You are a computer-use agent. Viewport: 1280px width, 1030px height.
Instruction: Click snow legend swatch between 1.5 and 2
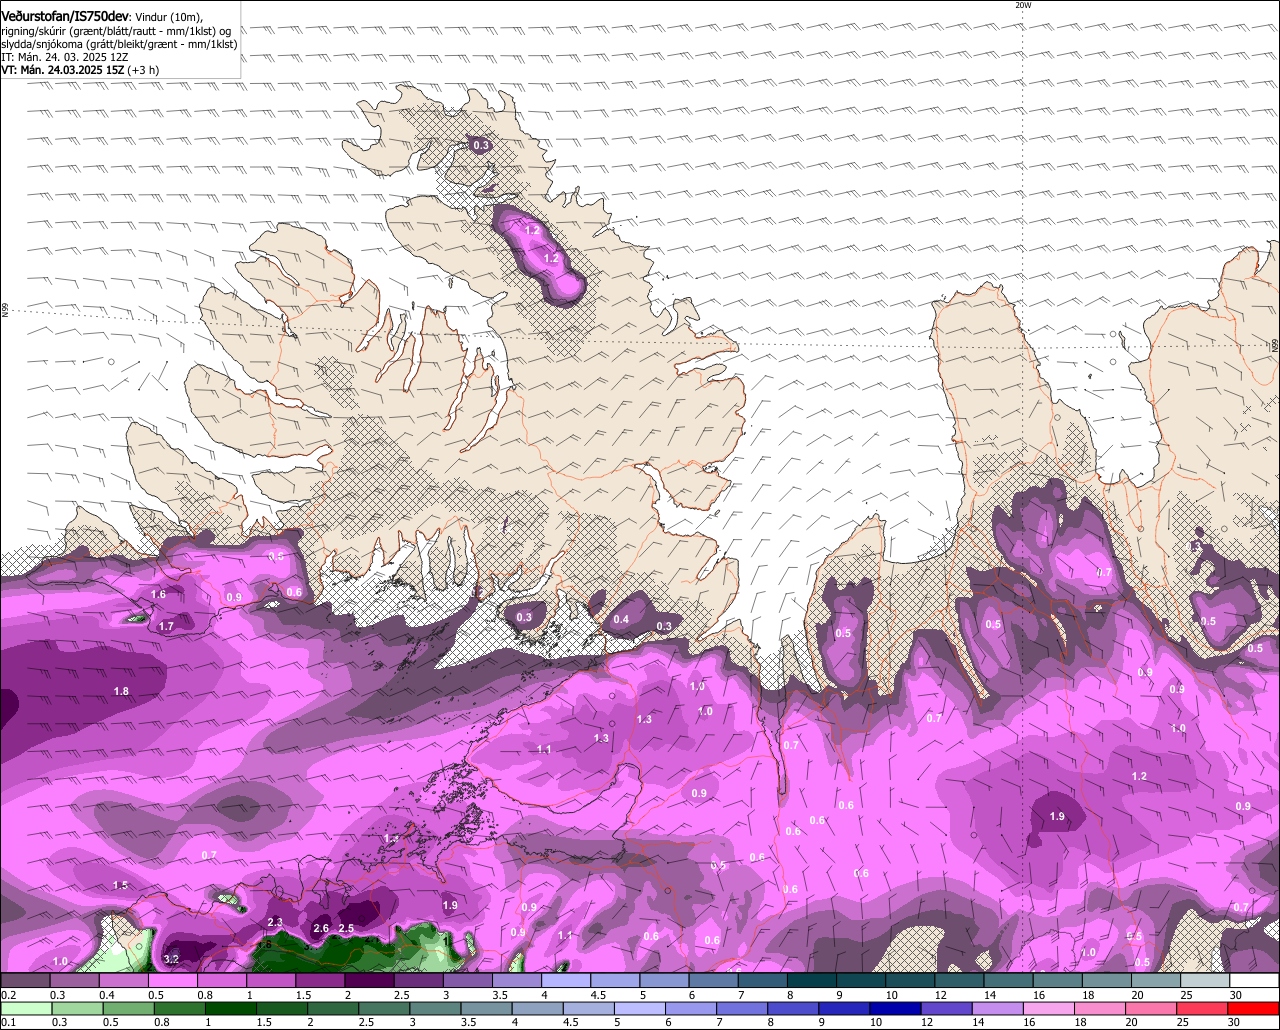320,980
